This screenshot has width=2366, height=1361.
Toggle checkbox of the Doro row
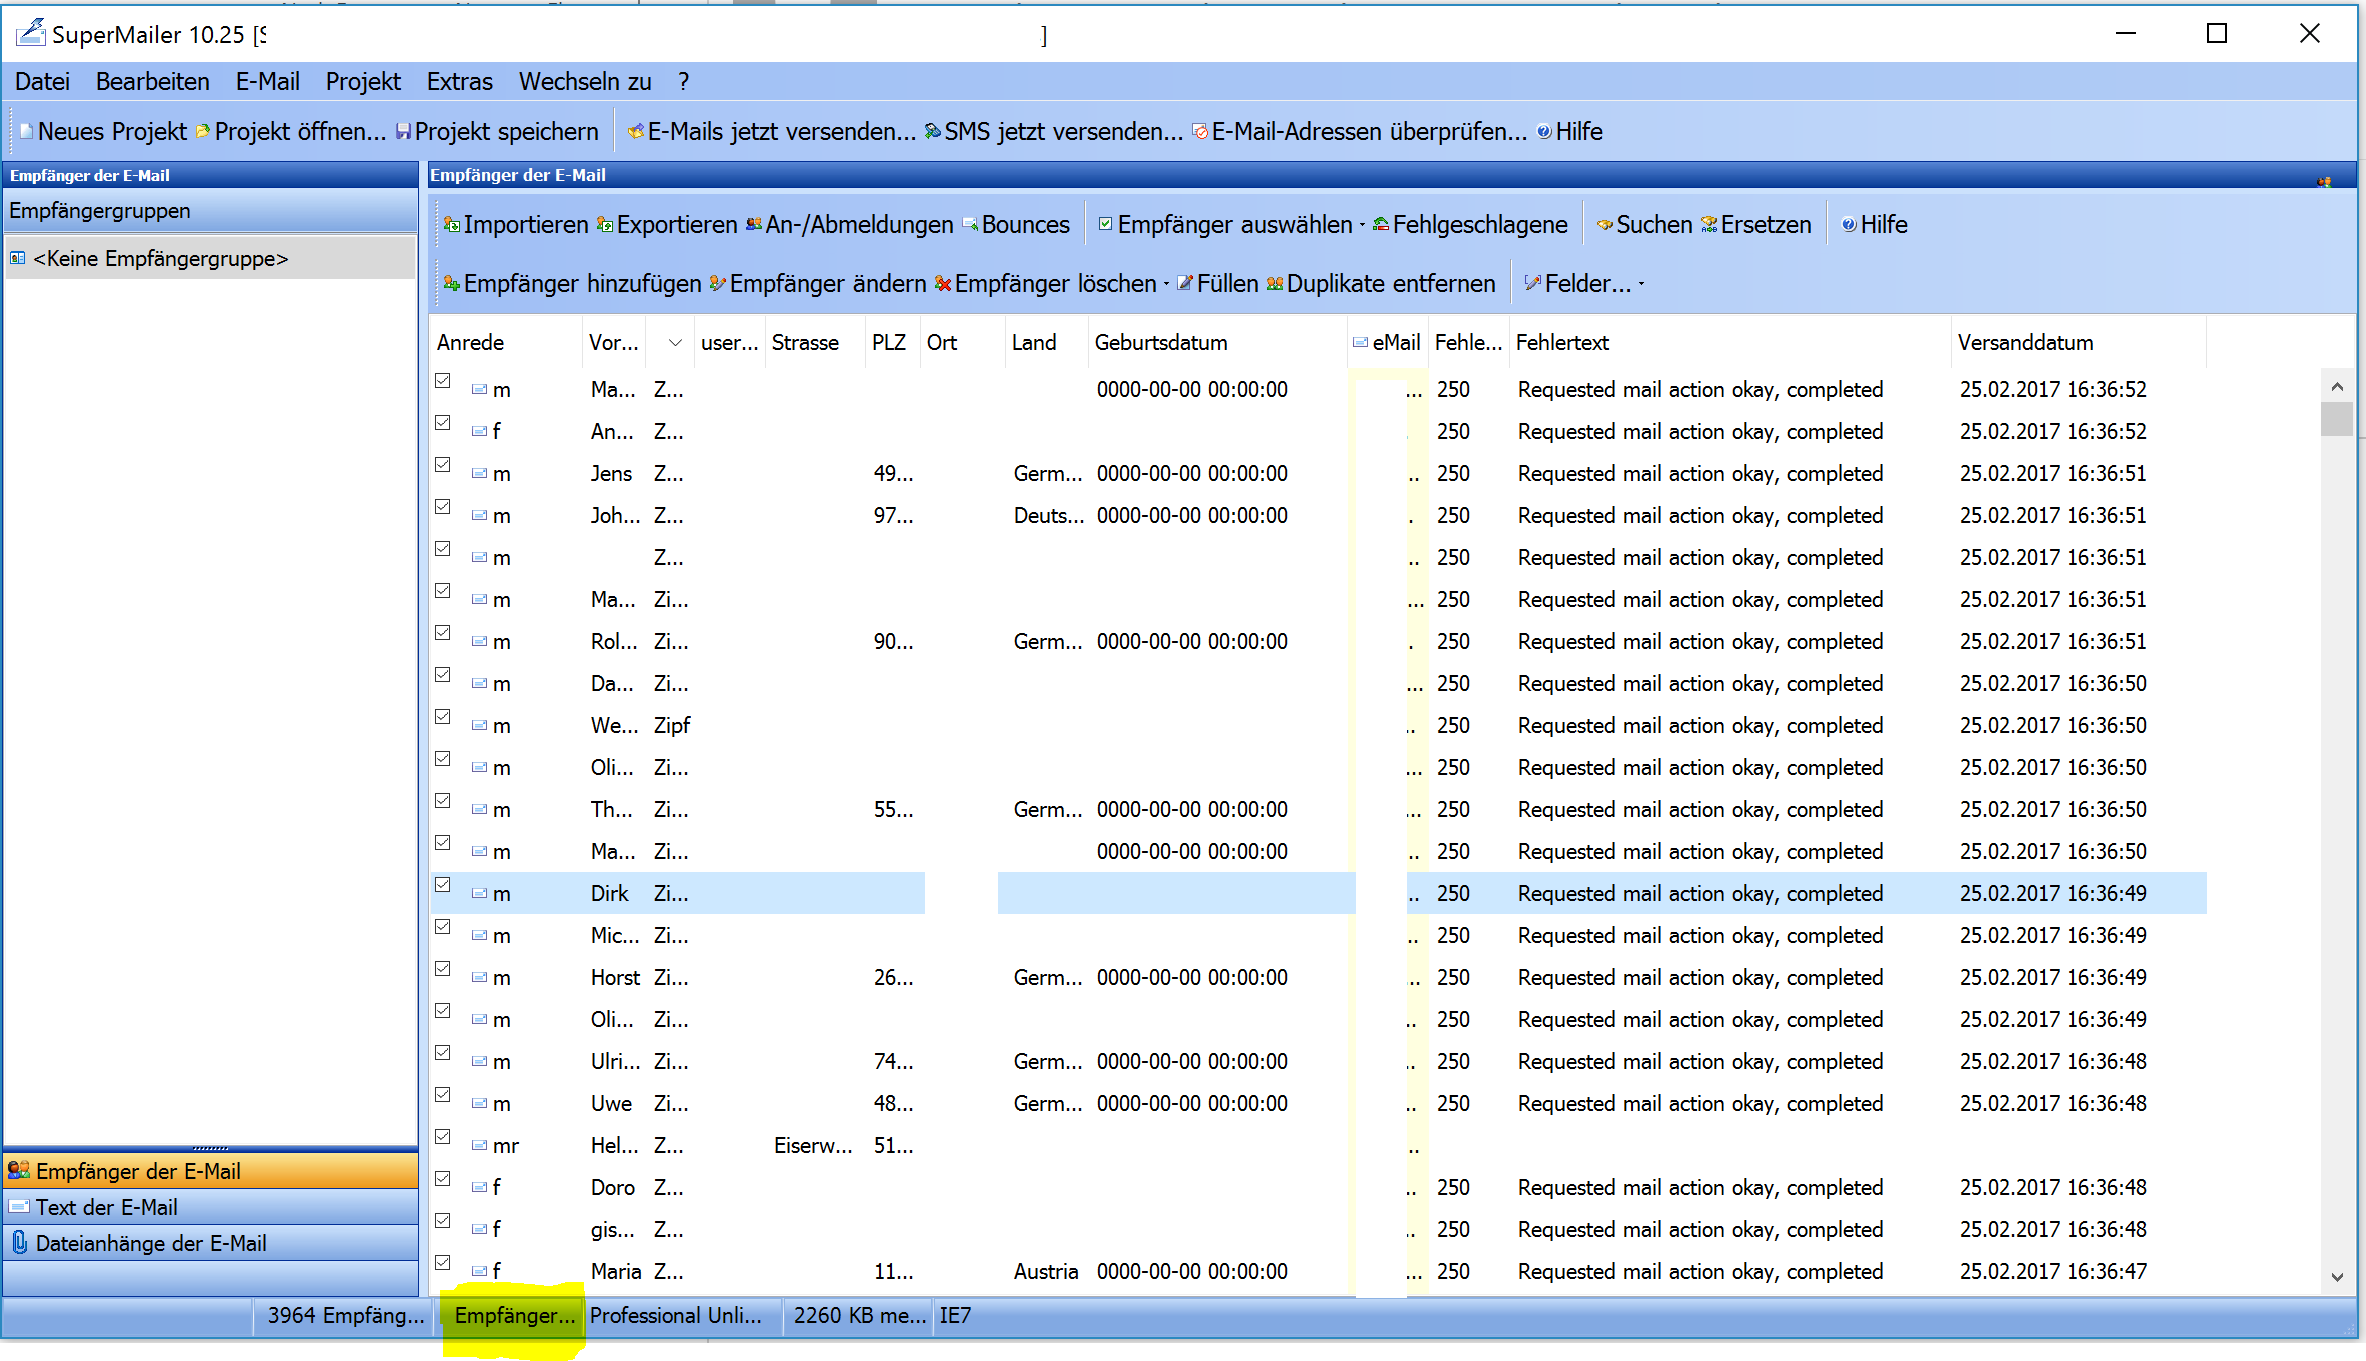pos(443,1179)
